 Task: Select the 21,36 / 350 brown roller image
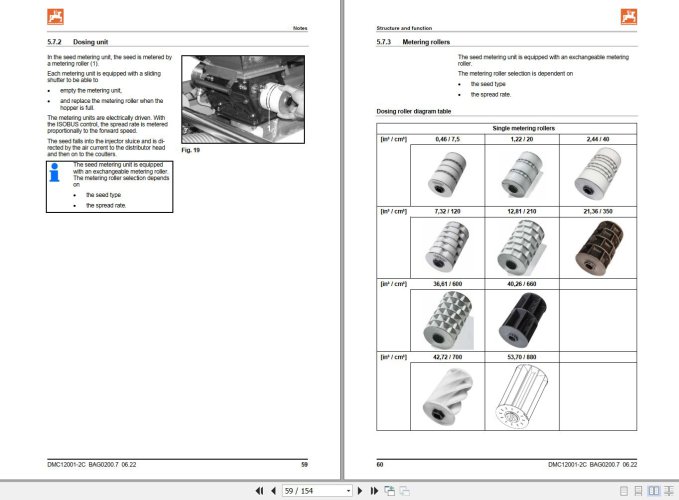pyautogui.click(x=598, y=248)
